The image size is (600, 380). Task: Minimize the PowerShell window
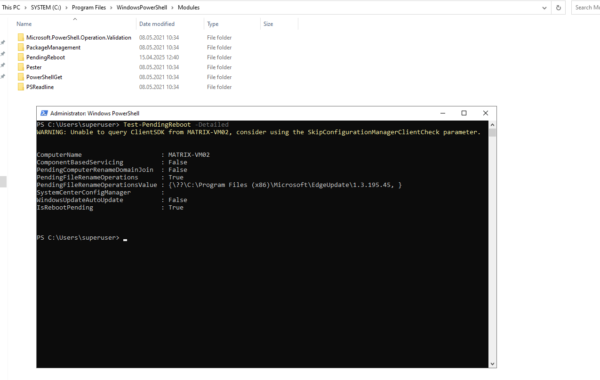click(443, 113)
